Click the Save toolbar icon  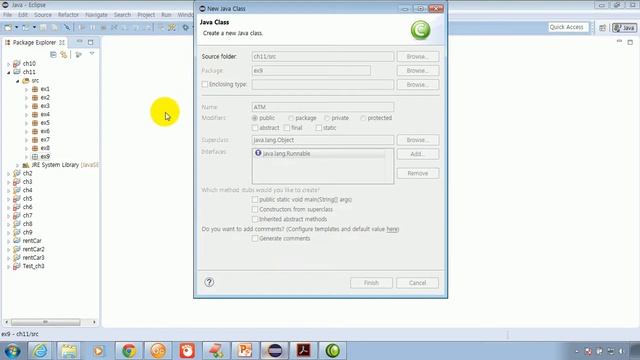pos(43,27)
